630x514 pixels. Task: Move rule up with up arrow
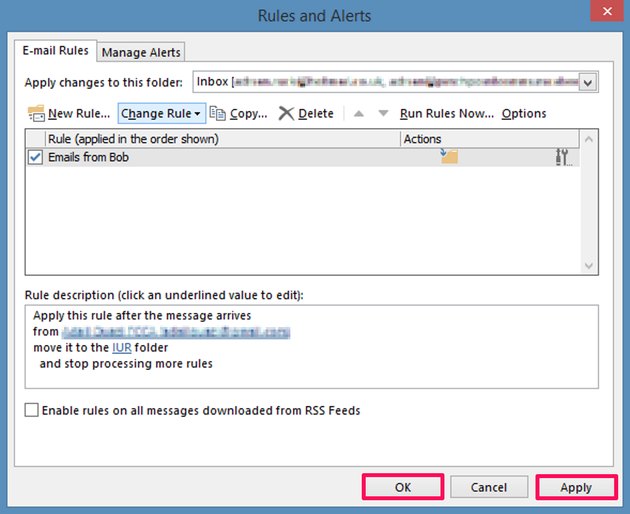(x=359, y=114)
